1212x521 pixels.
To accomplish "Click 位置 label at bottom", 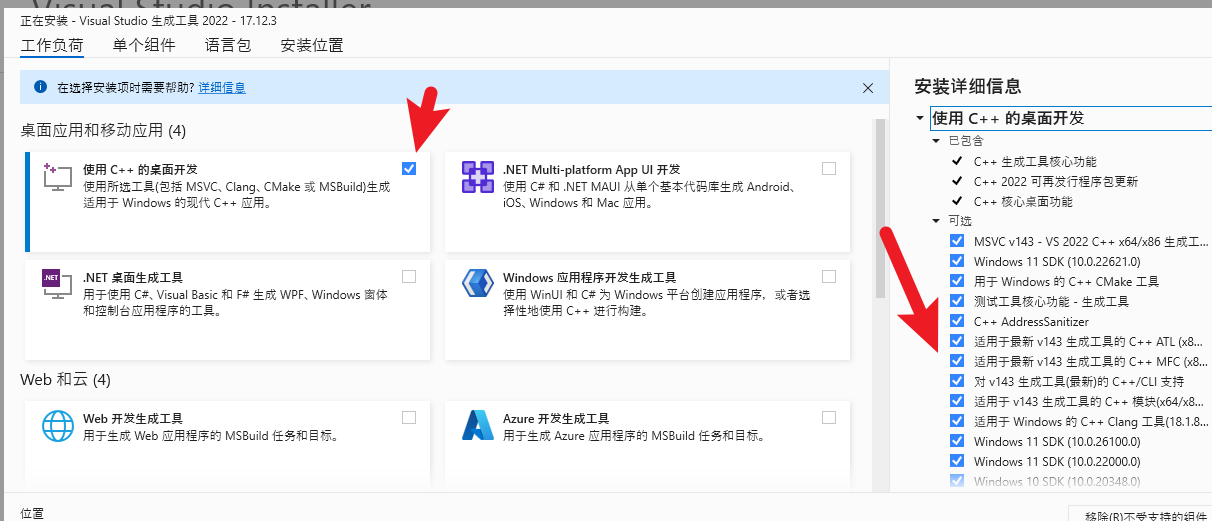I will [31, 513].
